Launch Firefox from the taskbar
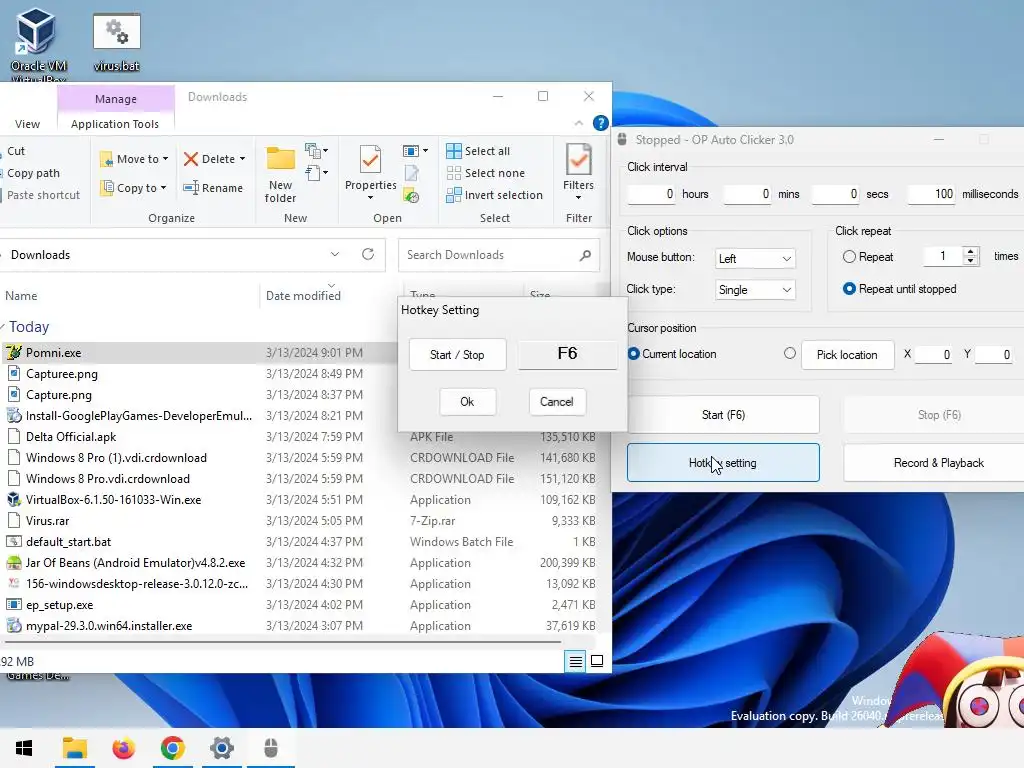Image resolution: width=1024 pixels, height=768 pixels. [123, 748]
